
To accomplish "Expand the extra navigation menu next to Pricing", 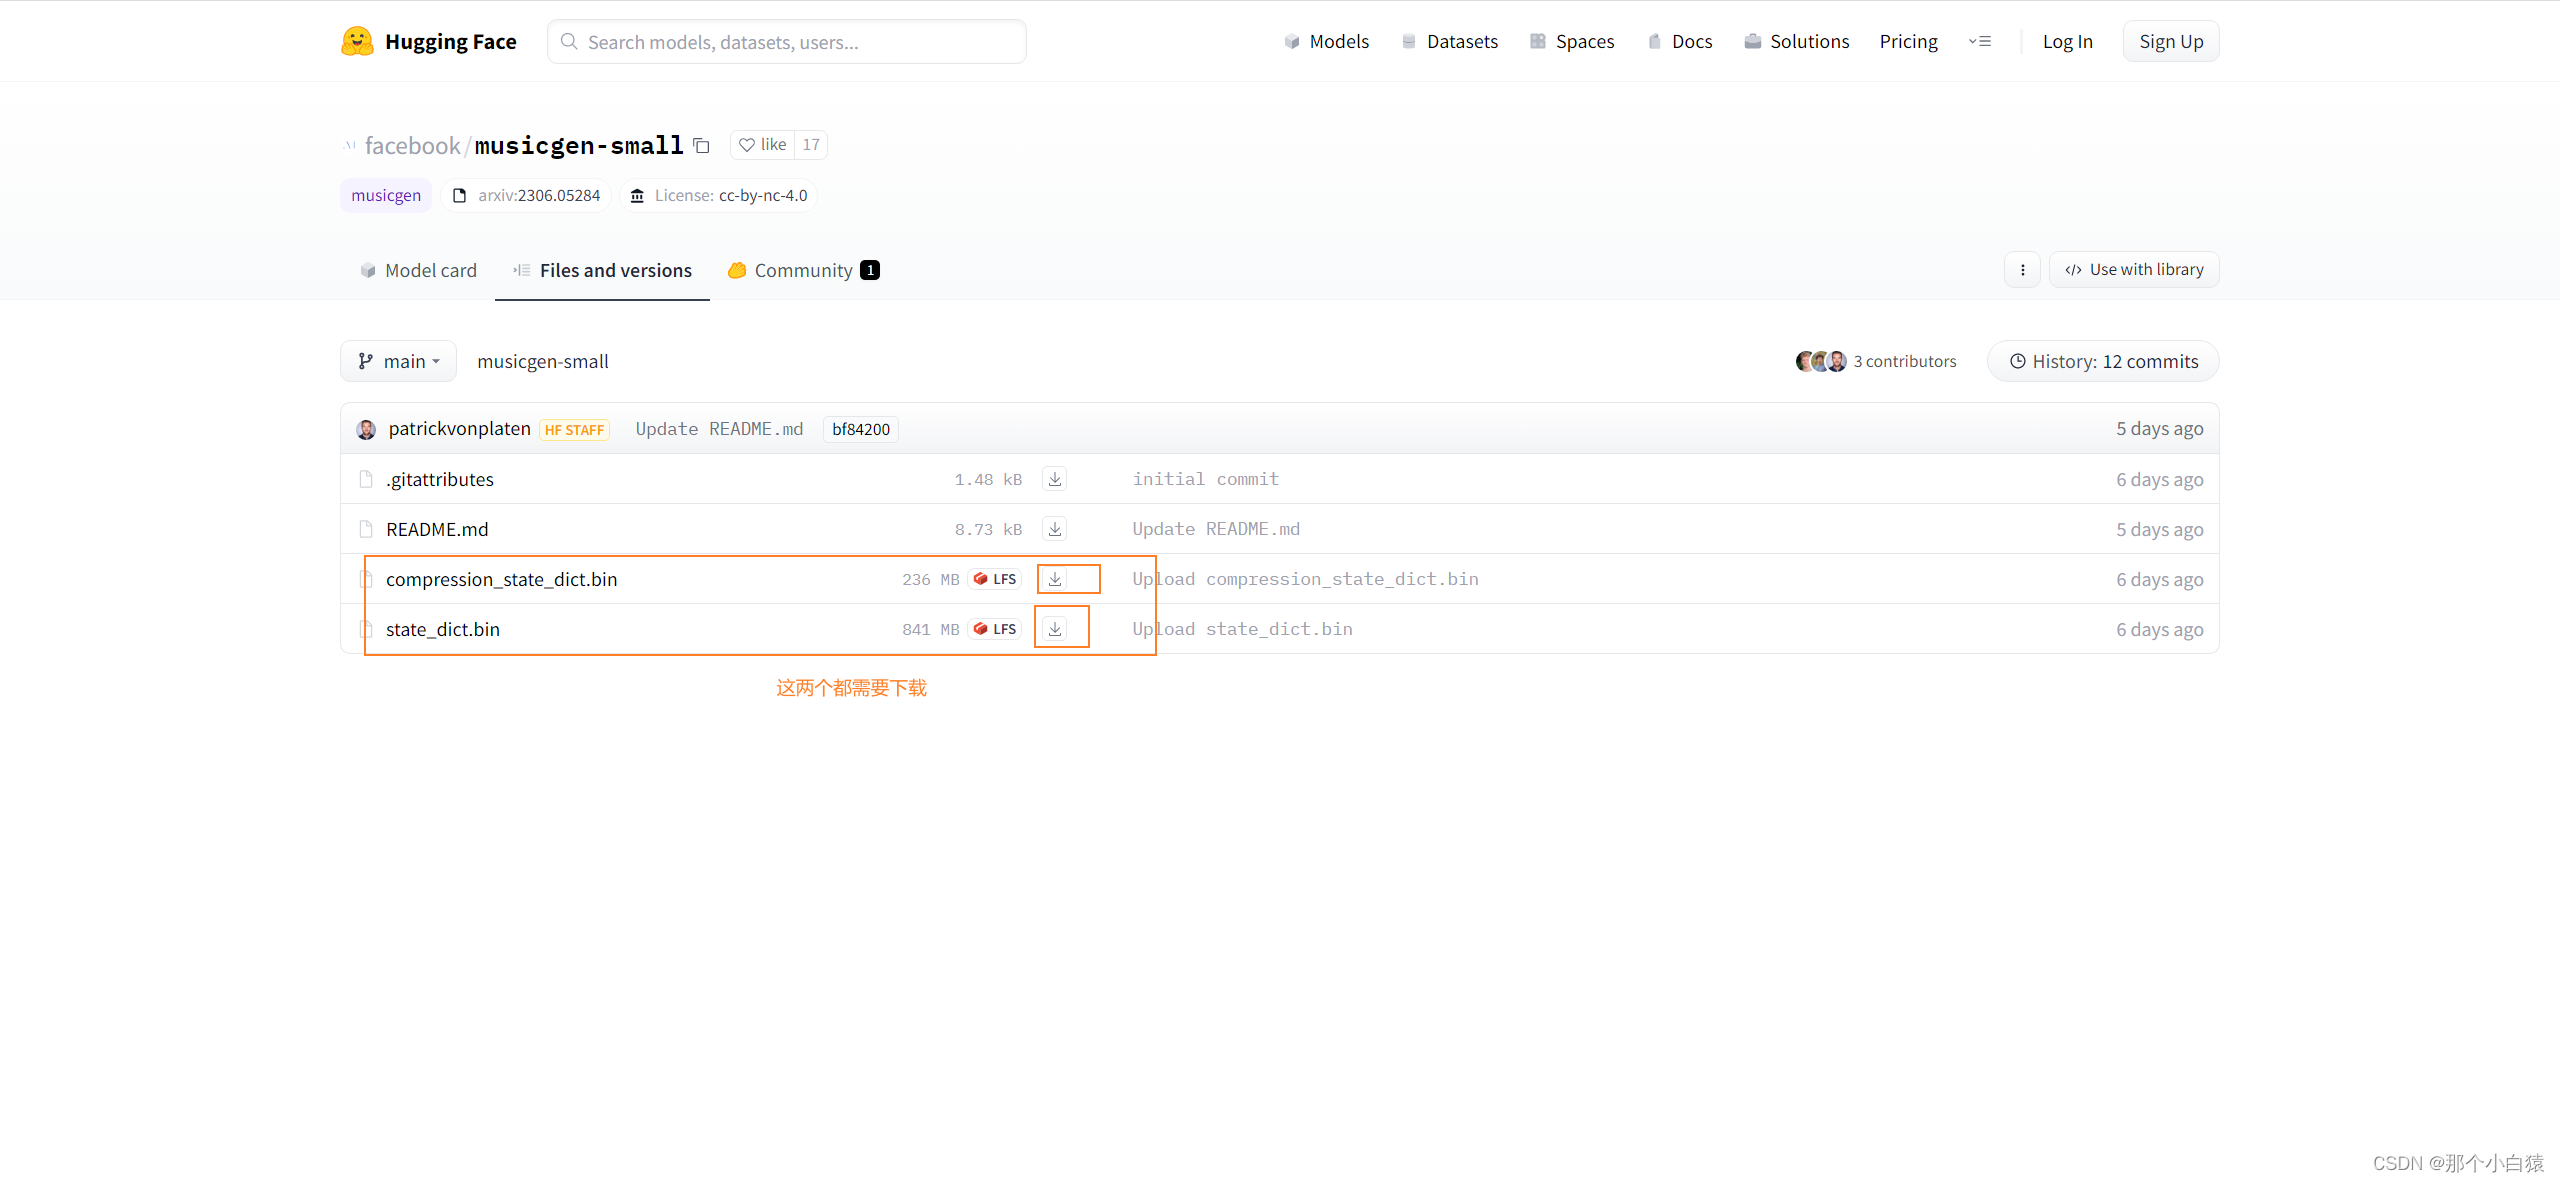I will (1979, 41).
